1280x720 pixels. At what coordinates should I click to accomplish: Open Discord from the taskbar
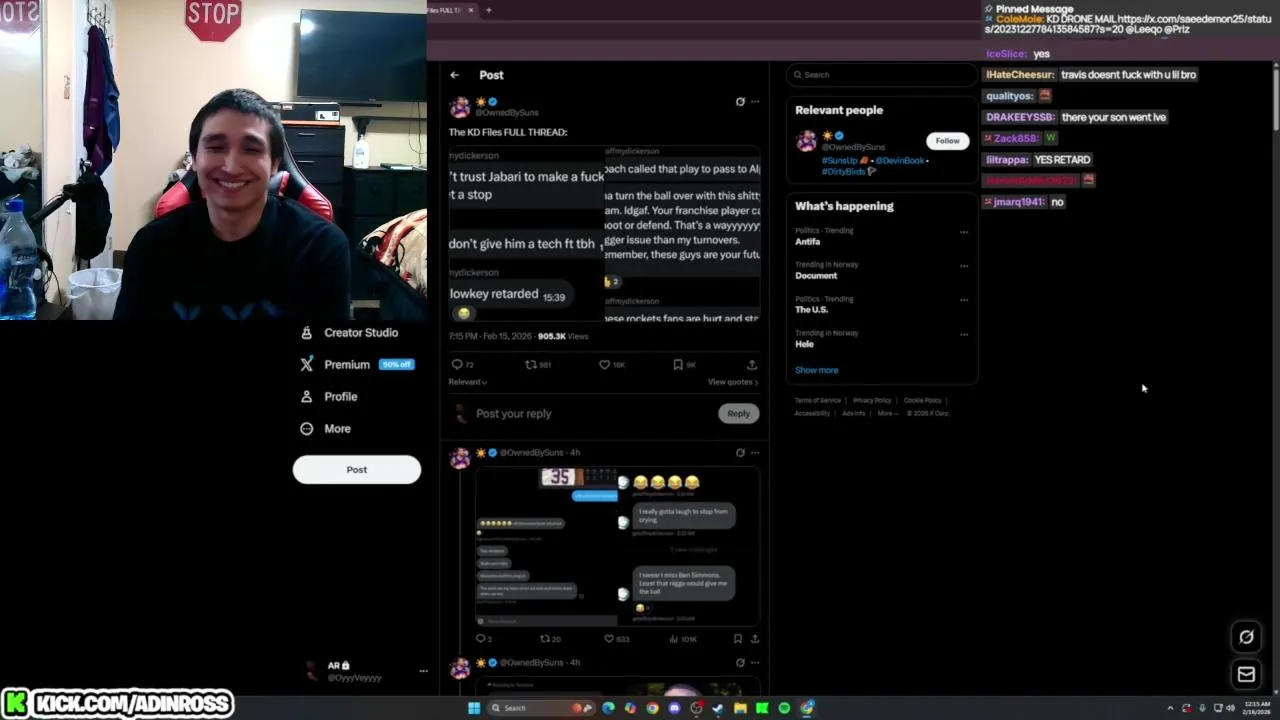[x=674, y=708]
